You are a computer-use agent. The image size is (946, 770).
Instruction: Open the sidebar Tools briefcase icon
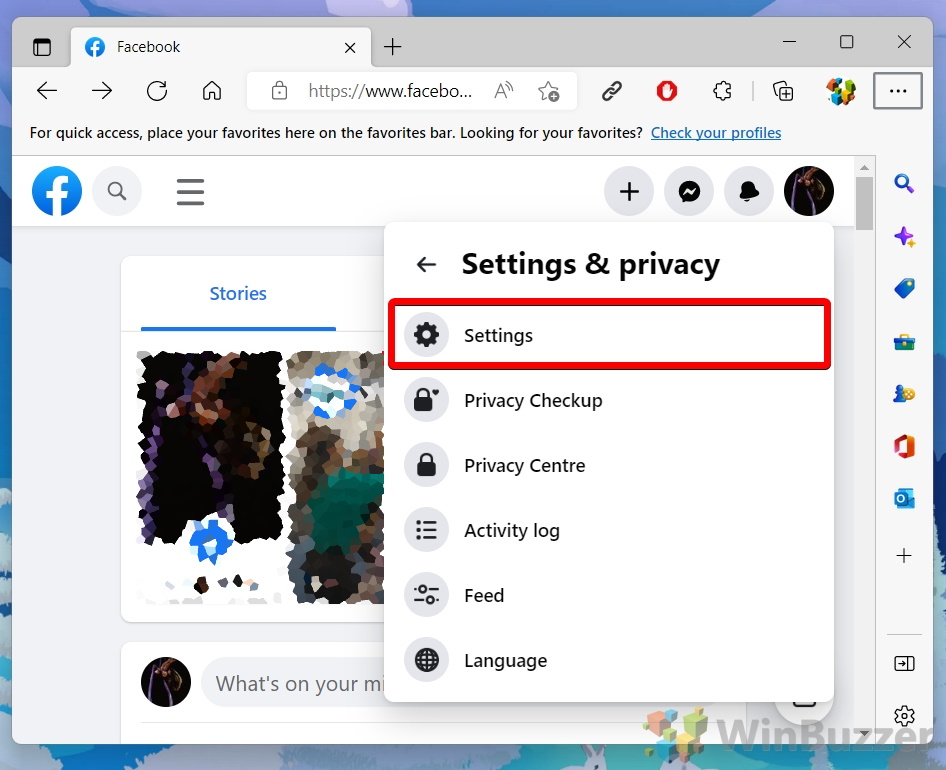[904, 342]
